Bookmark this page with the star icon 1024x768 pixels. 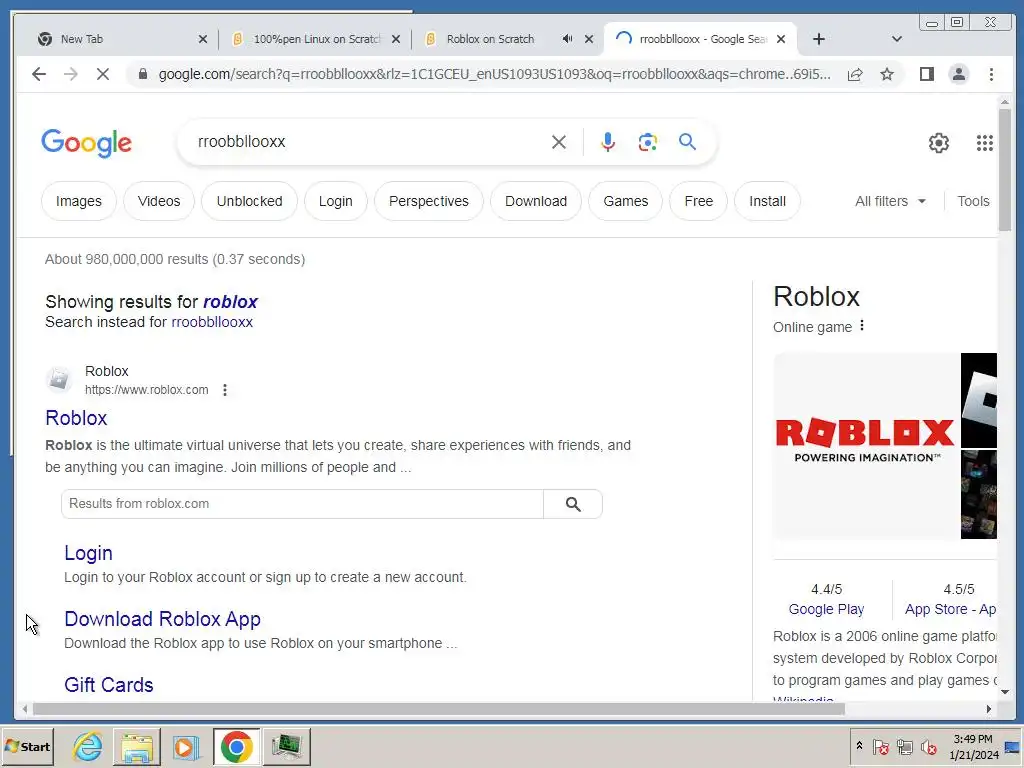pos(887,74)
